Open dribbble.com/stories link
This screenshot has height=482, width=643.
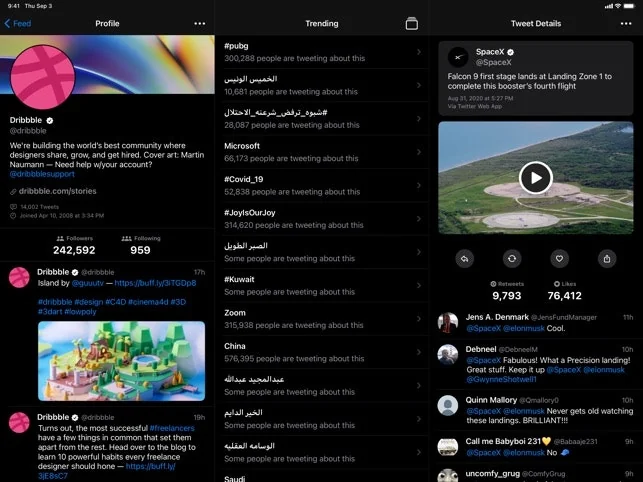(57, 191)
